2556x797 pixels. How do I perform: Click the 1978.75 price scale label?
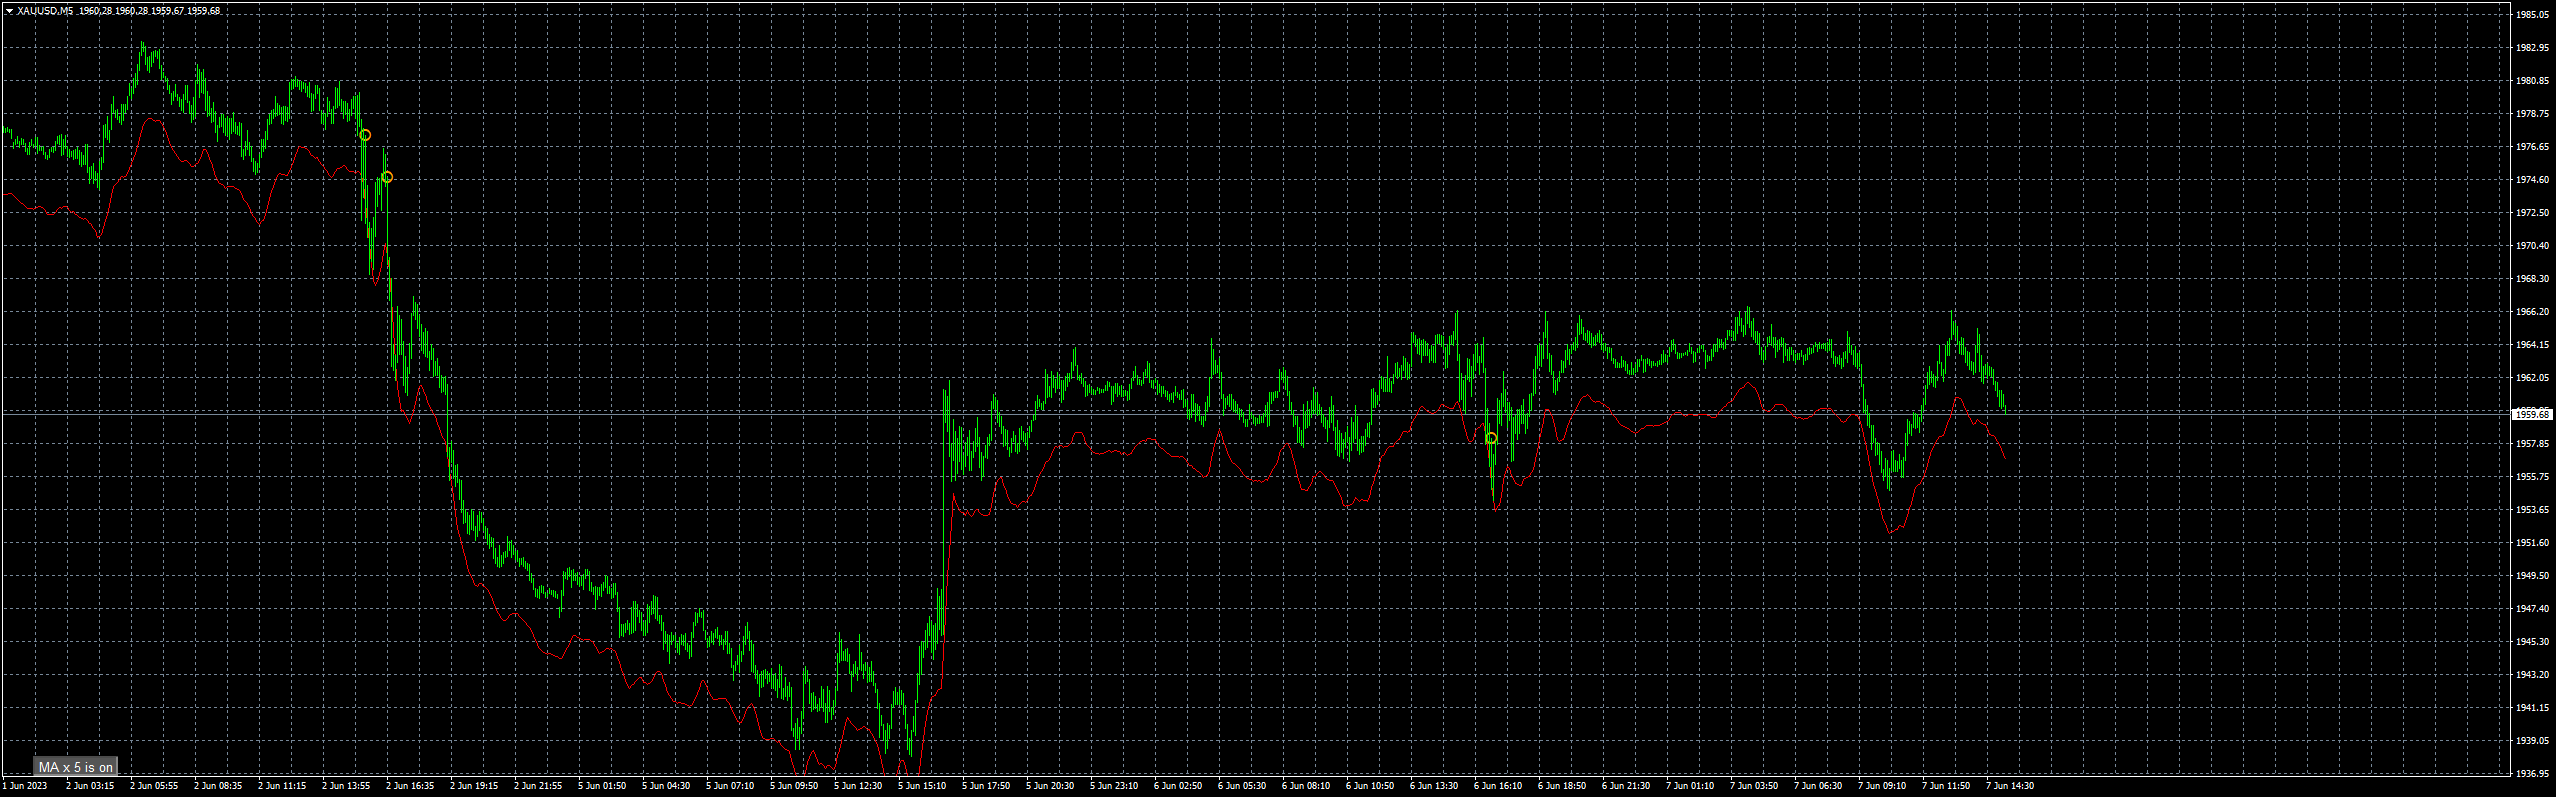pos(2532,114)
